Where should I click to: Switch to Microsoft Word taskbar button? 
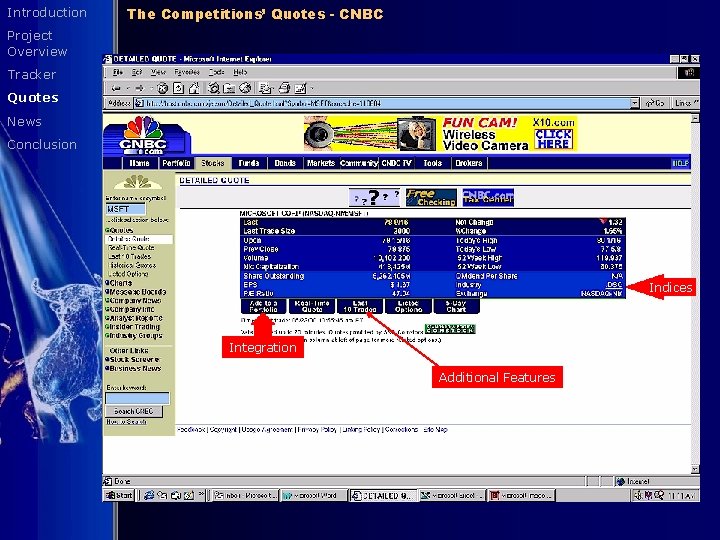pyautogui.click(x=314, y=495)
